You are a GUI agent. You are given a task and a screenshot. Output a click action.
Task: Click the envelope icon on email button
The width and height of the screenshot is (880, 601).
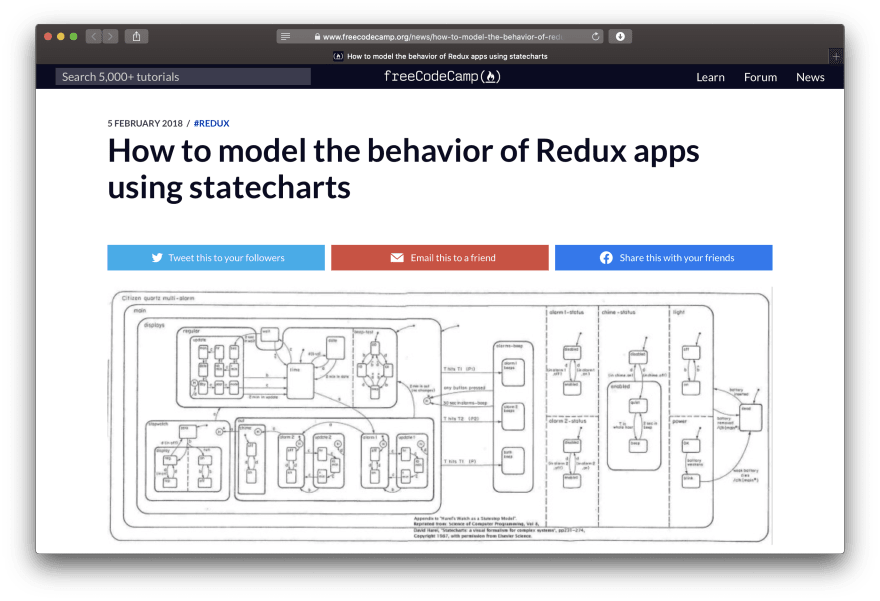point(397,258)
